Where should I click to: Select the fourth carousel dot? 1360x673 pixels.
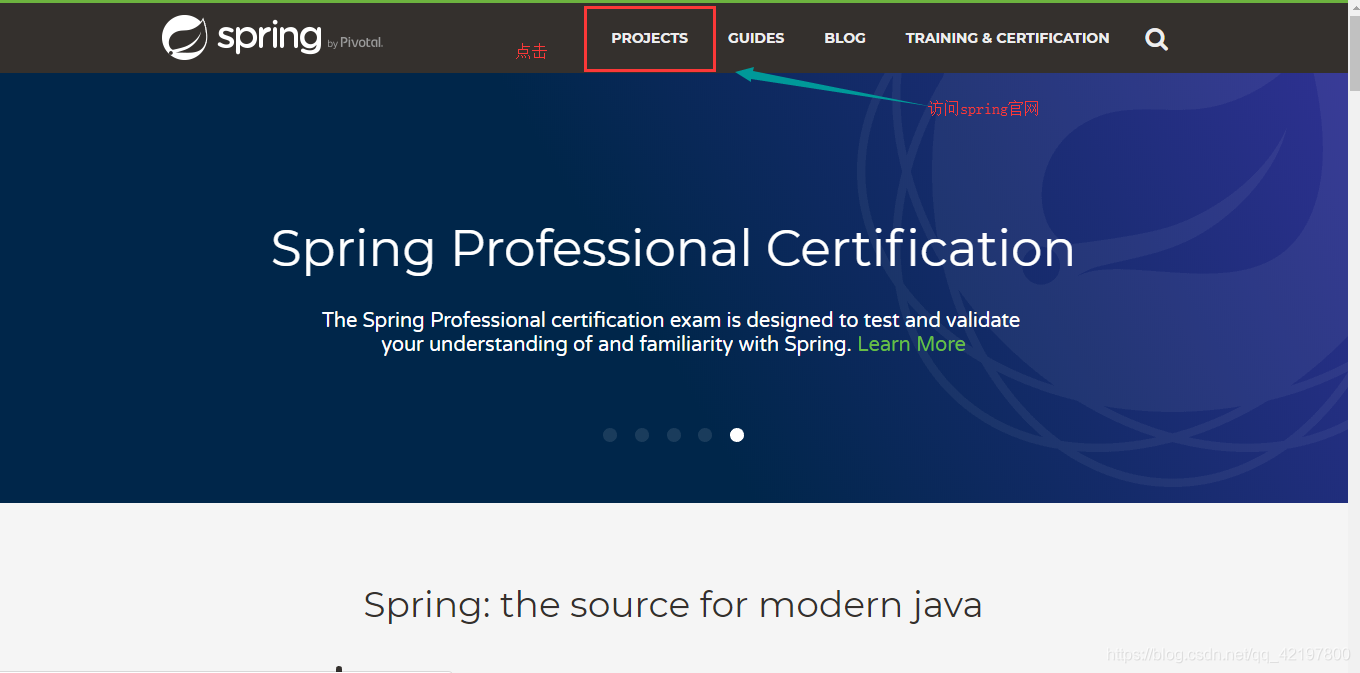tap(705, 435)
